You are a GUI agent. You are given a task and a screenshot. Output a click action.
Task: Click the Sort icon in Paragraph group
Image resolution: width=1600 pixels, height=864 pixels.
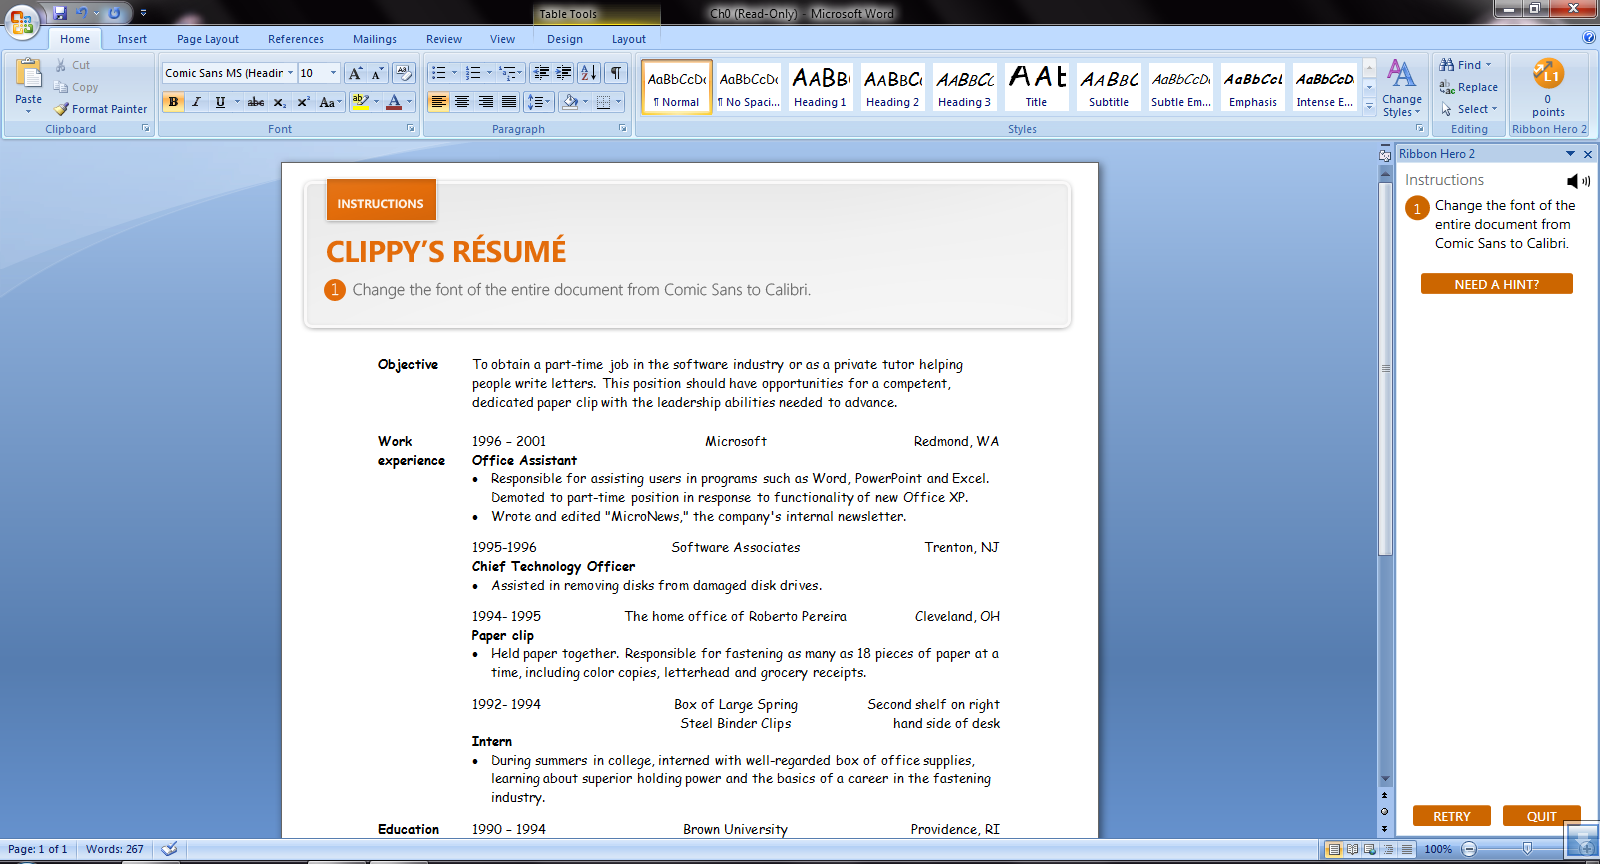(589, 73)
